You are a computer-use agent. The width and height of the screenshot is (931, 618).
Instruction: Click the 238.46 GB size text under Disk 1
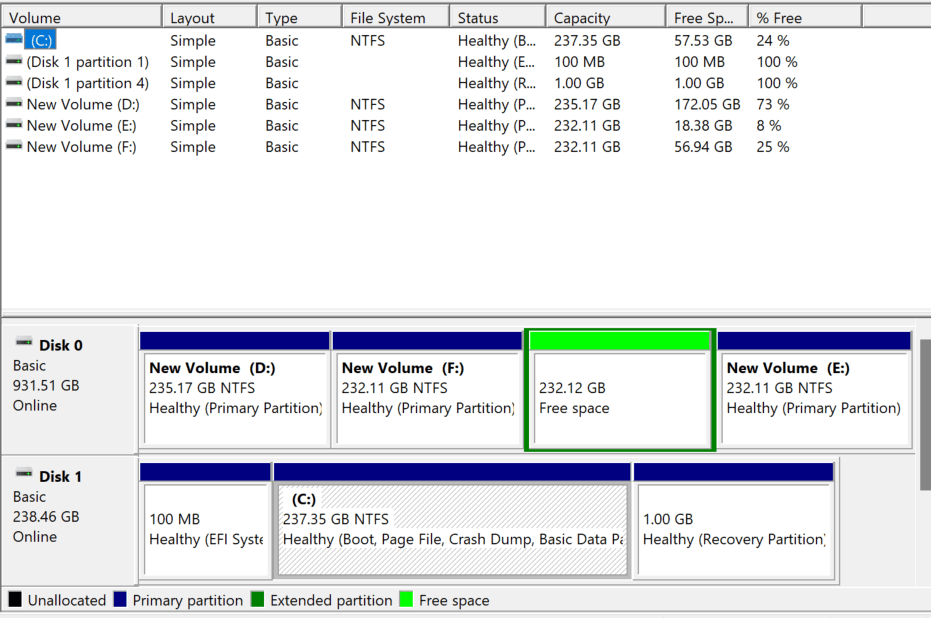46,517
